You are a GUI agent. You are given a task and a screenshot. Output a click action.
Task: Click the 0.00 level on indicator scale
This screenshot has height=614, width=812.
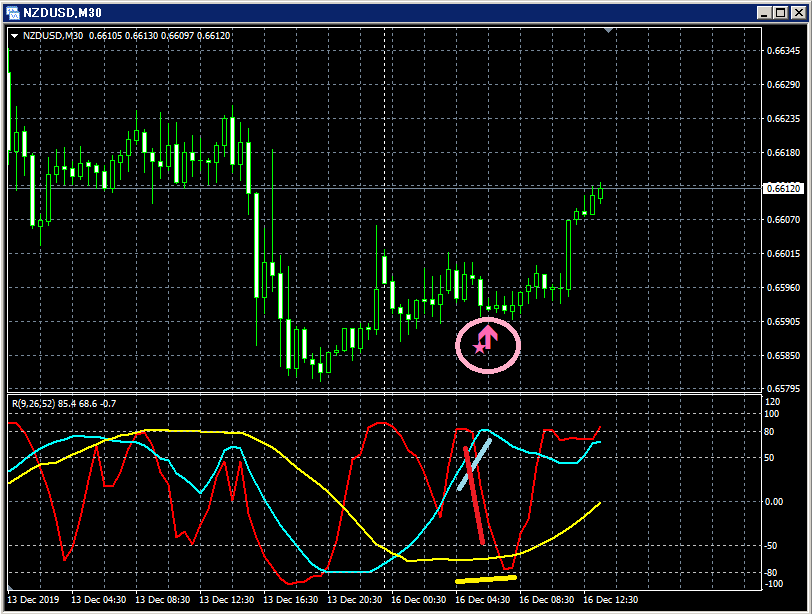(x=774, y=502)
